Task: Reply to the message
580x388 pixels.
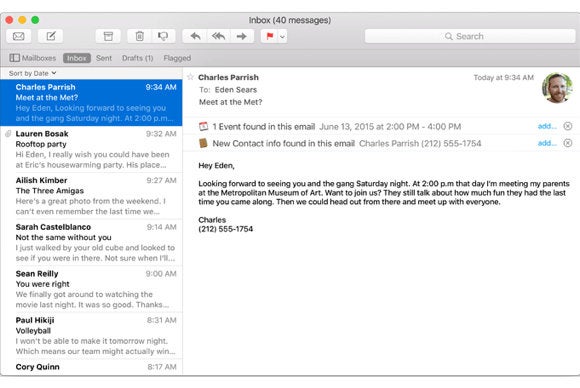Action: tap(195, 36)
